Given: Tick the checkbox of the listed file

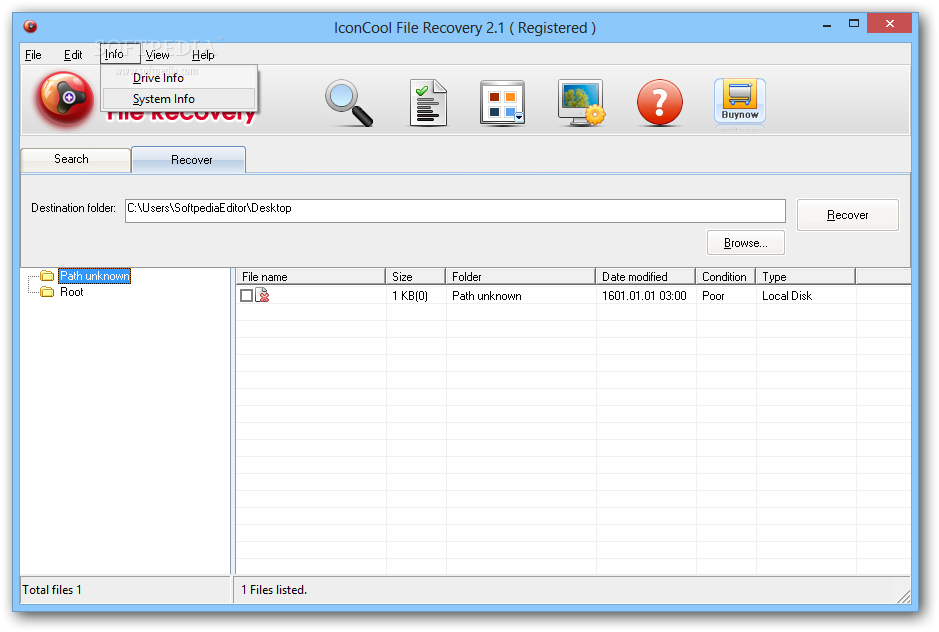Looking at the screenshot, I should click(x=246, y=295).
